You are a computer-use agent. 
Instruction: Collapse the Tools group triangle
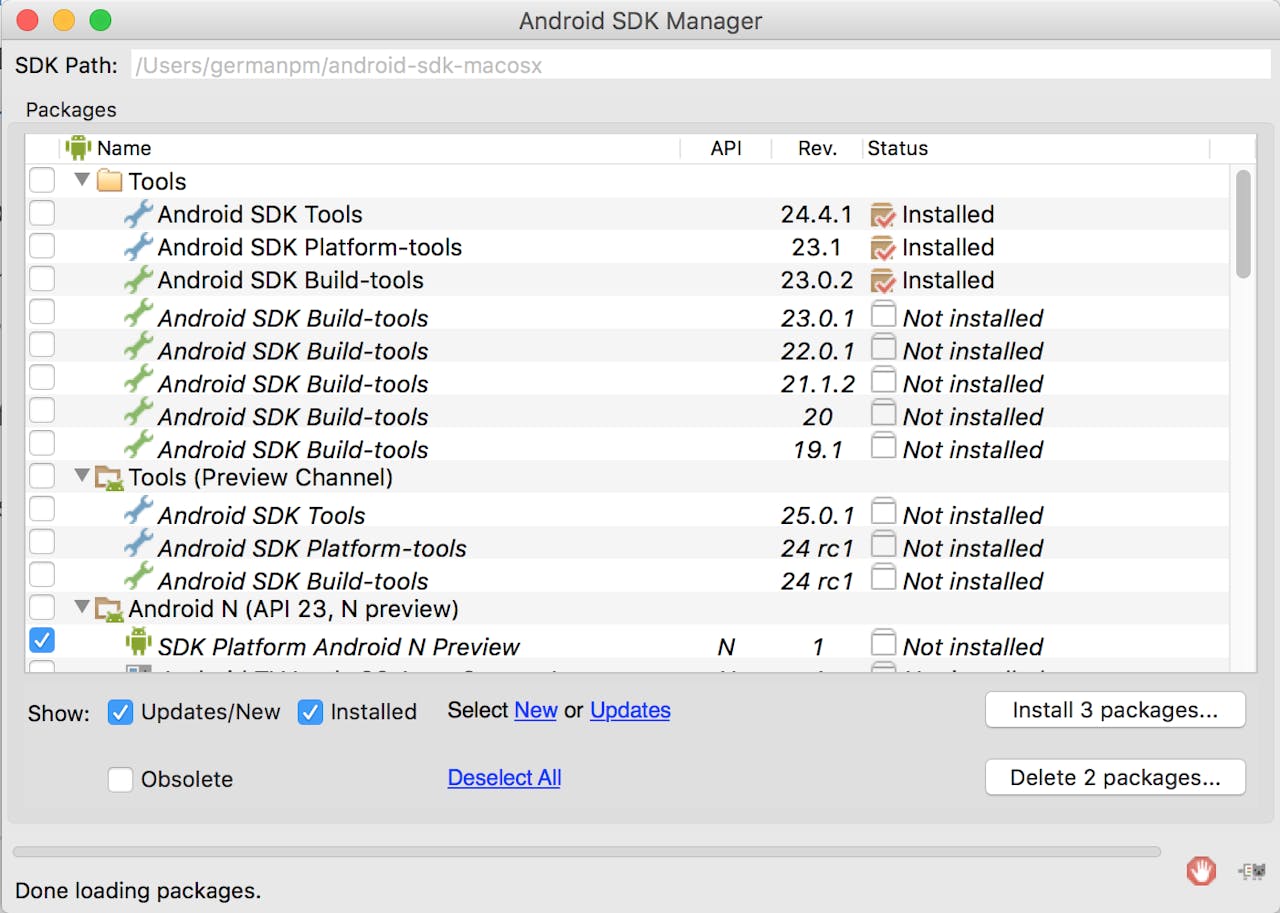pyautogui.click(x=82, y=180)
